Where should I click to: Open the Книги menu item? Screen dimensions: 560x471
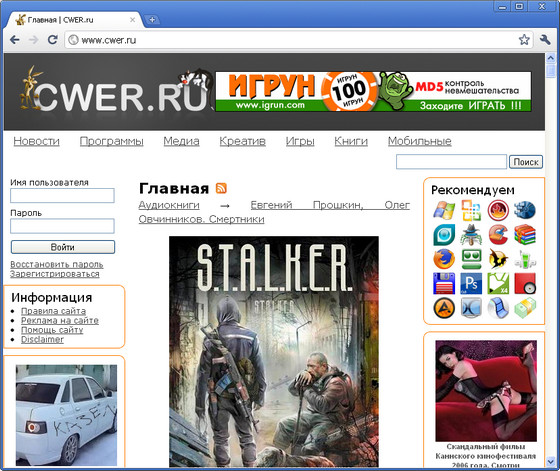tap(351, 141)
